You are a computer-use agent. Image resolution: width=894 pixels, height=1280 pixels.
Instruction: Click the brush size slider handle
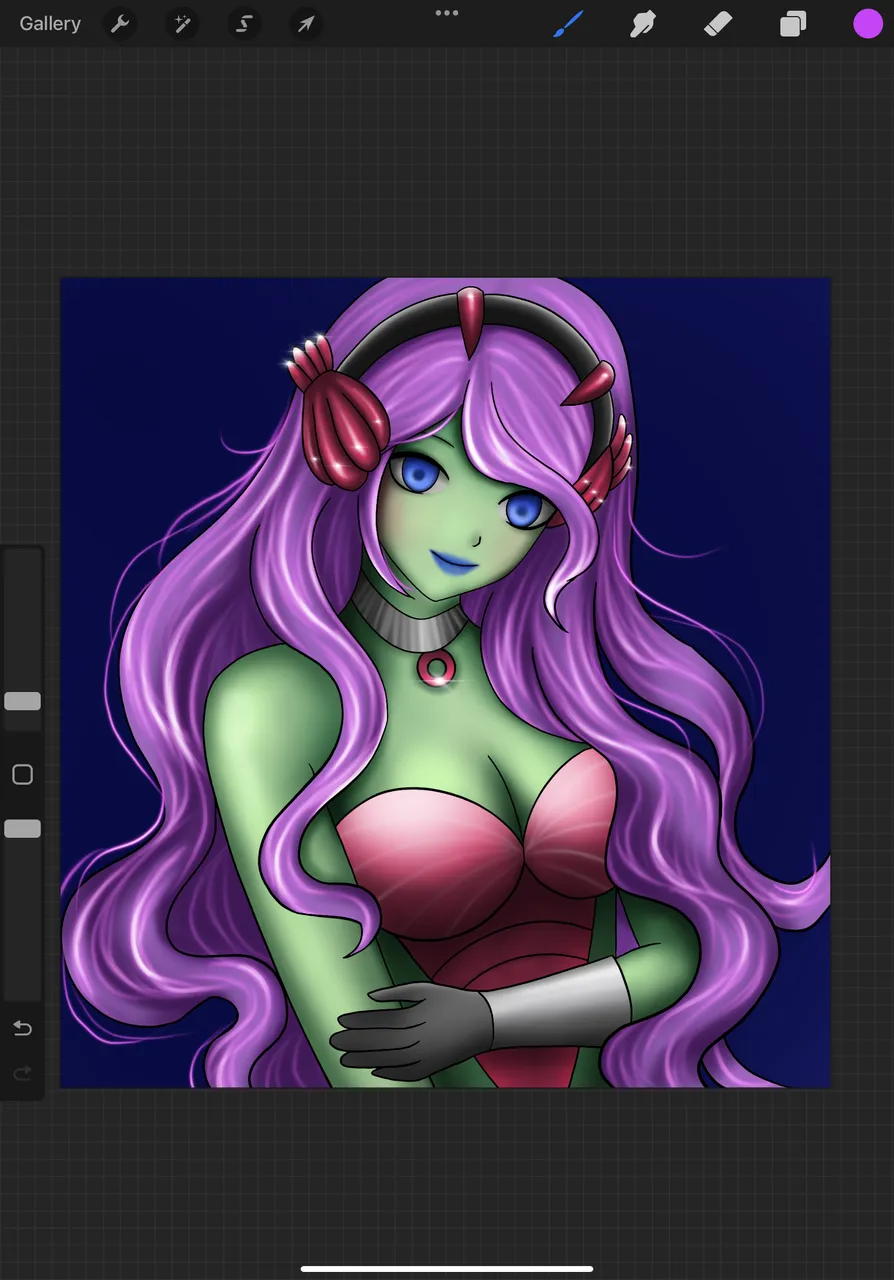coord(22,701)
